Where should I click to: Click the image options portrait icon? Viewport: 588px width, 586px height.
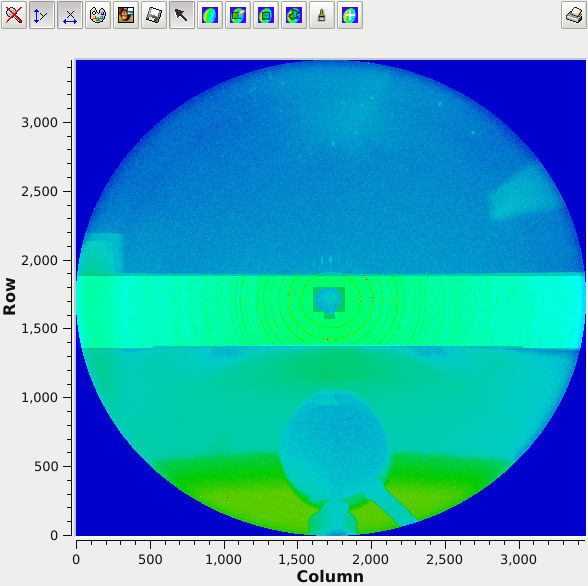coord(126,15)
